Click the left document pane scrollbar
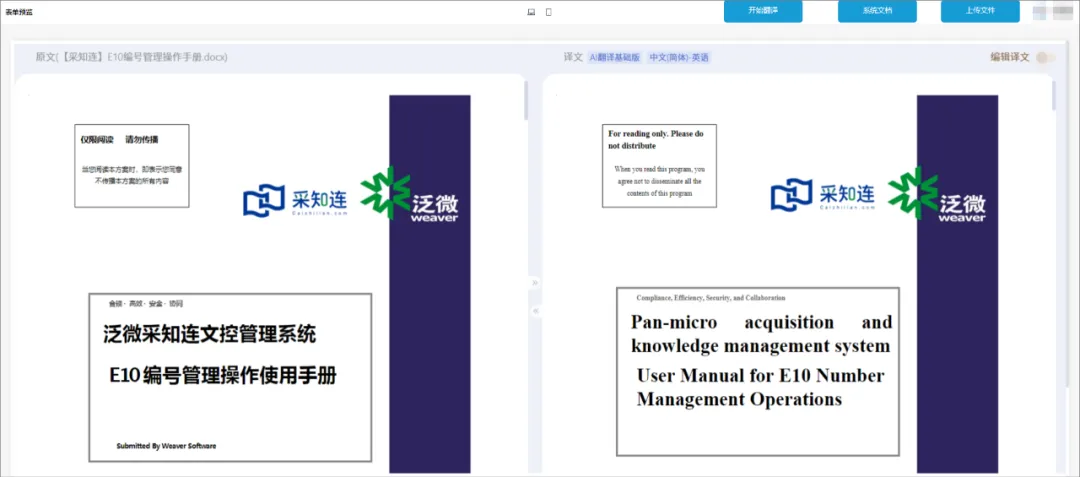This screenshot has width=1080, height=477. pos(526,100)
